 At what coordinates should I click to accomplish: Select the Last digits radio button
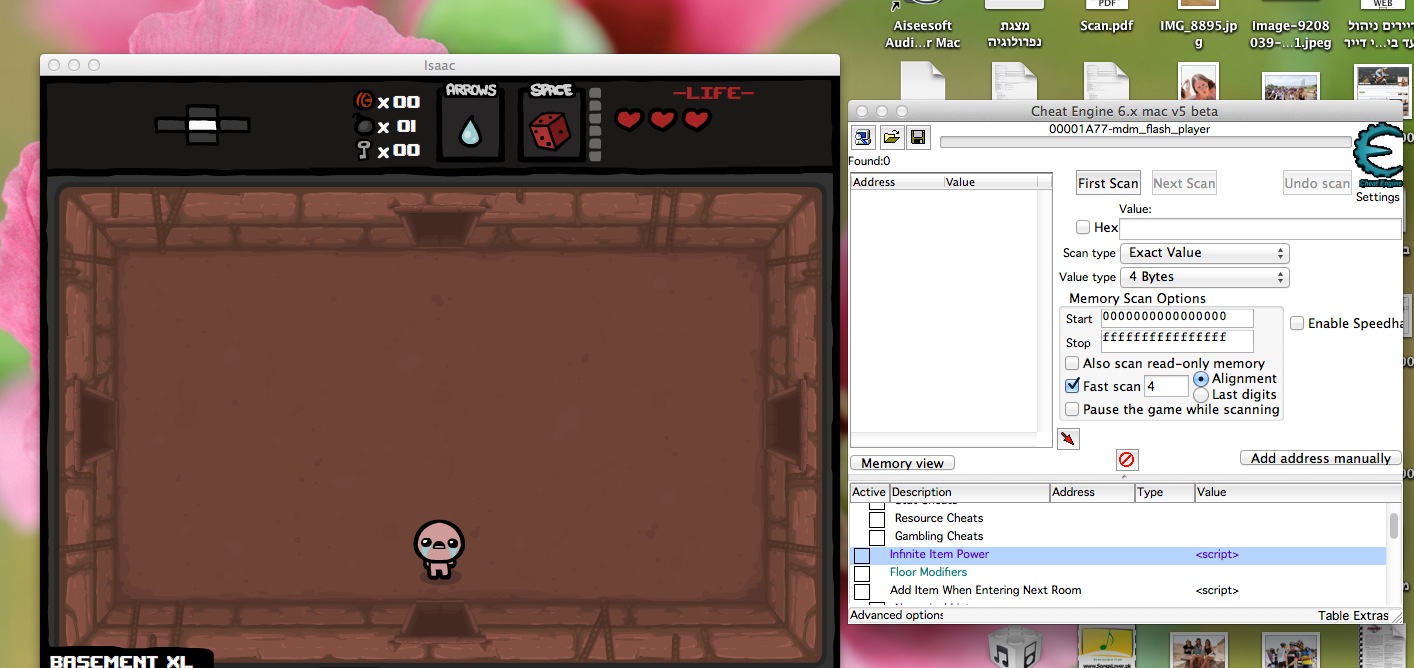coord(1201,395)
